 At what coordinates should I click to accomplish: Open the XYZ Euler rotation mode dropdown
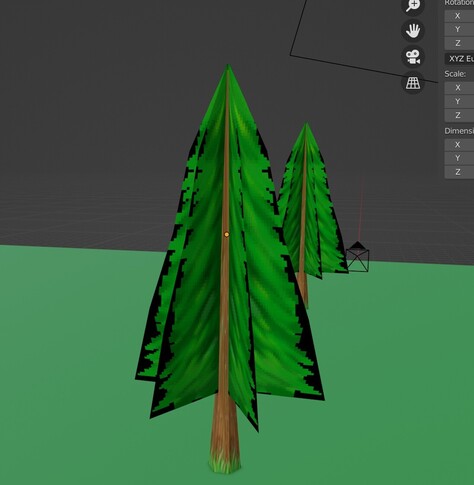(x=459, y=59)
